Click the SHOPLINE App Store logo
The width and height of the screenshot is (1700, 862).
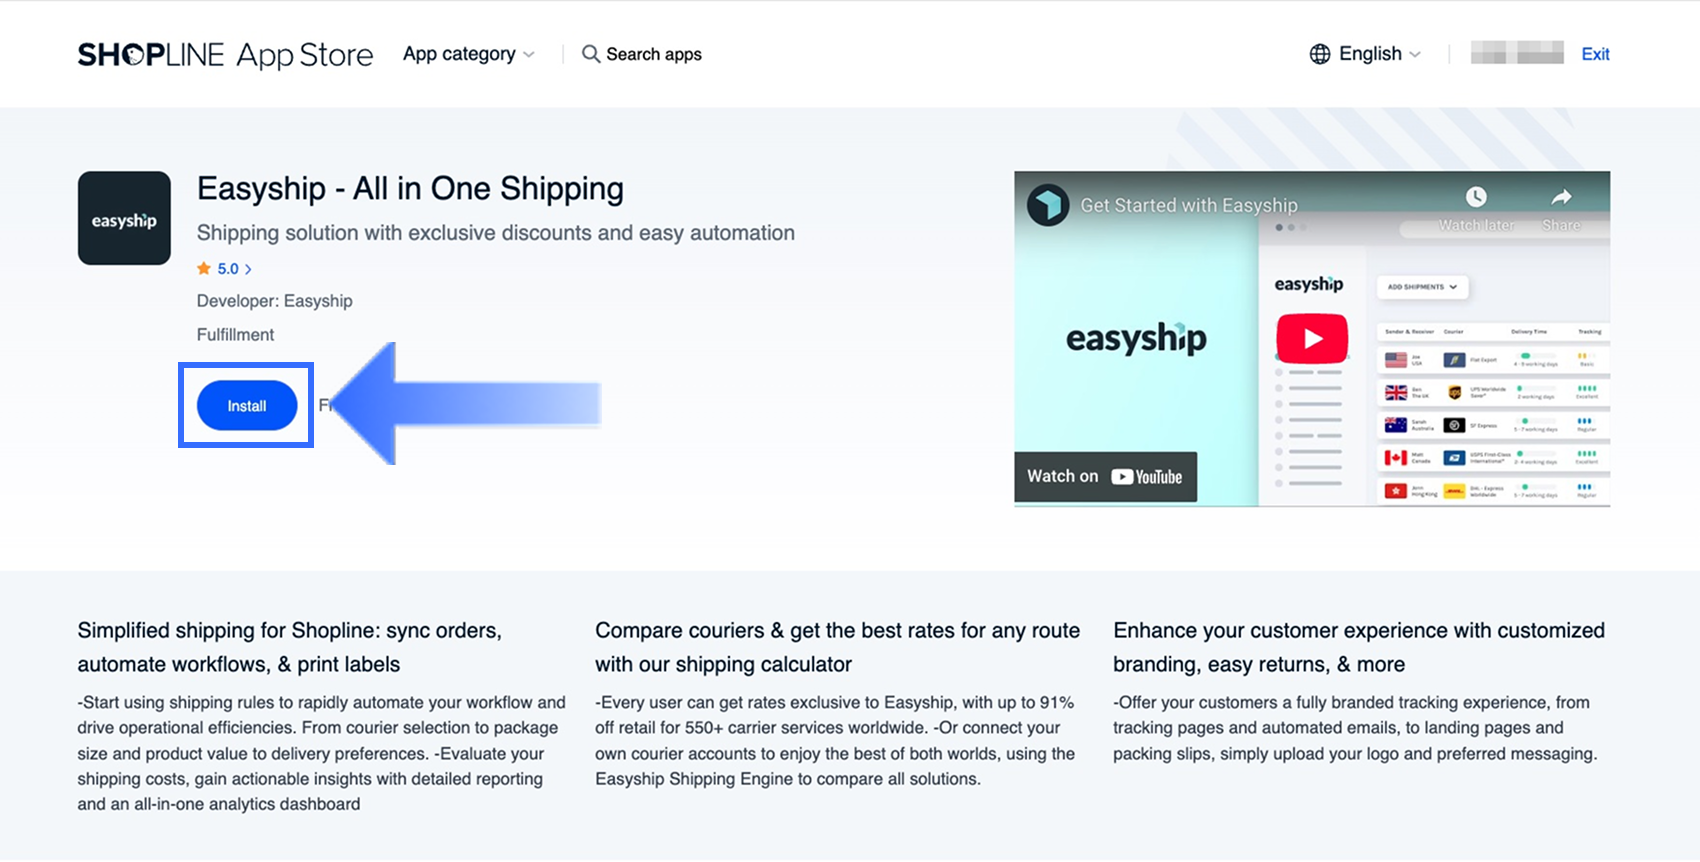point(225,55)
